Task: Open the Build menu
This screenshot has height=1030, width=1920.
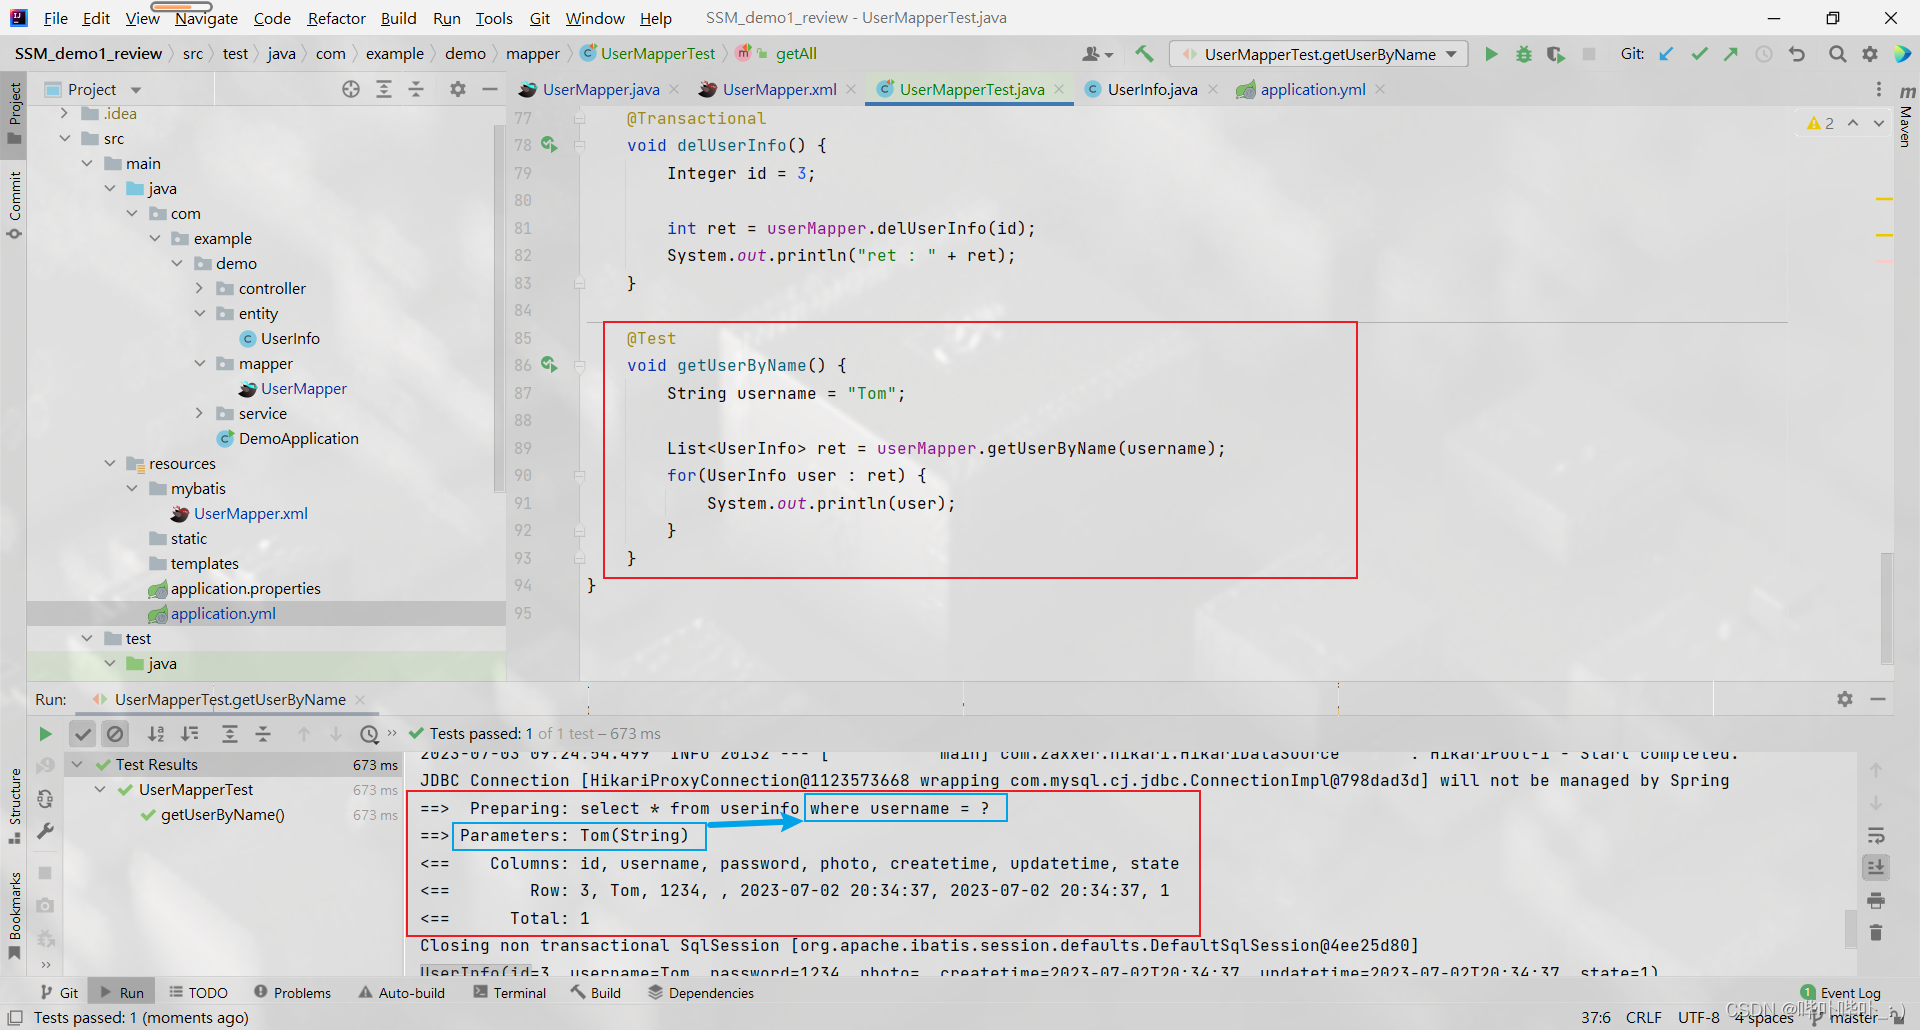Action: point(398,18)
